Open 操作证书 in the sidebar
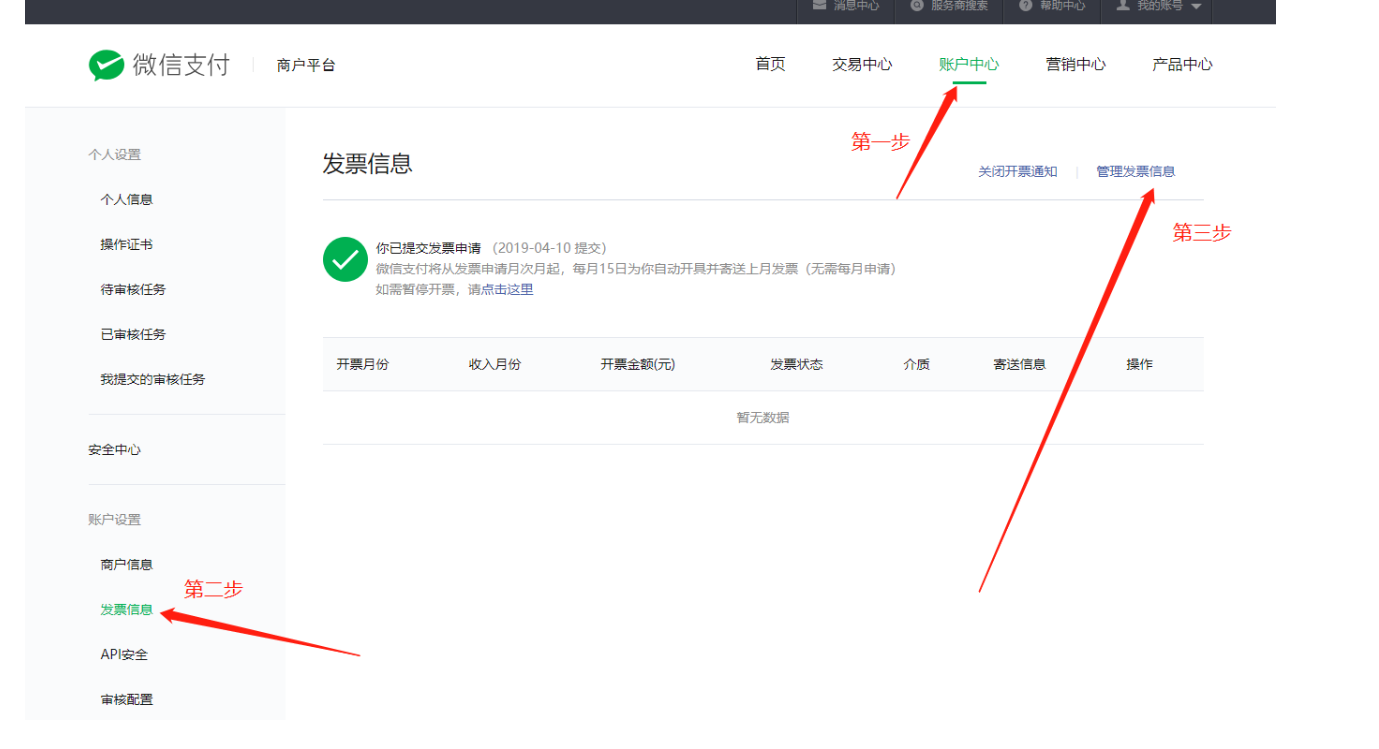Screen dimensions: 1379x749 (x=127, y=244)
